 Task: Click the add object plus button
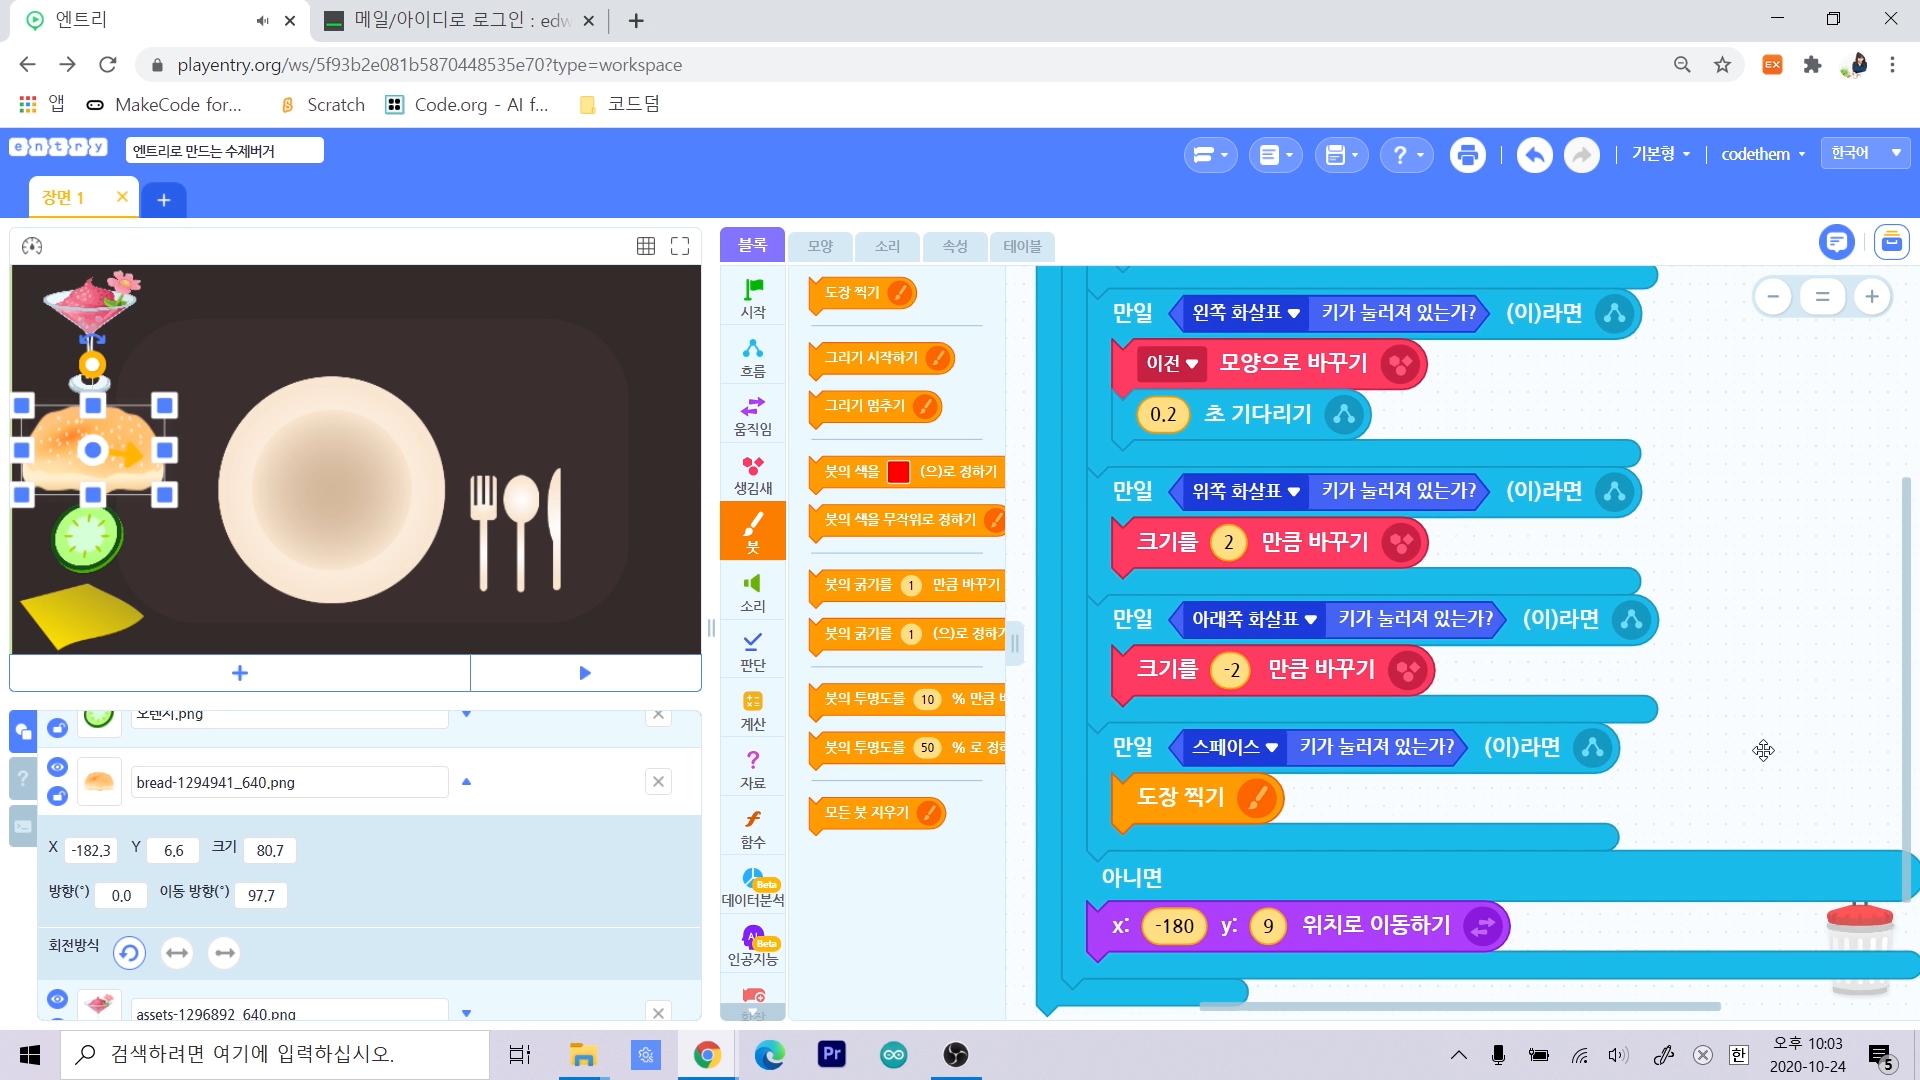pyautogui.click(x=240, y=673)
